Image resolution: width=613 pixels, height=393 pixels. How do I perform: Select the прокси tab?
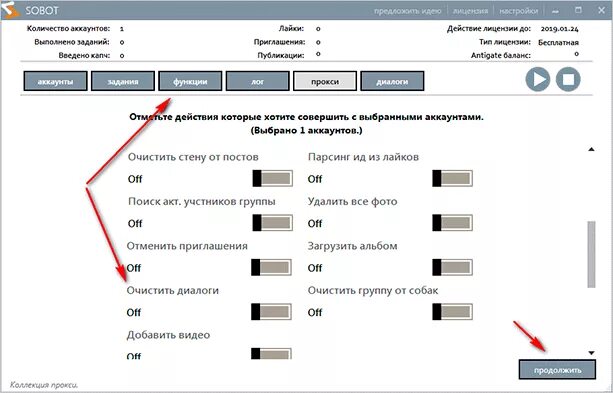pos(325,81)
